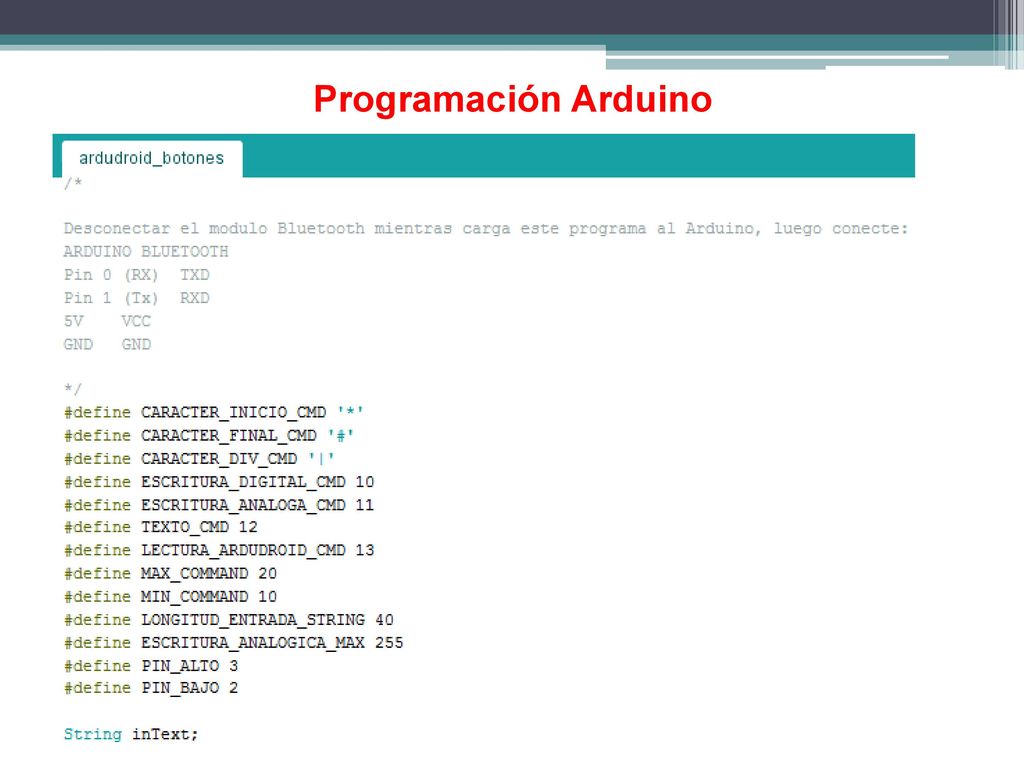The width and height of the screenshot is (1024, 768).
Task: Click the GND GND comment line
Action: (107, 344)
